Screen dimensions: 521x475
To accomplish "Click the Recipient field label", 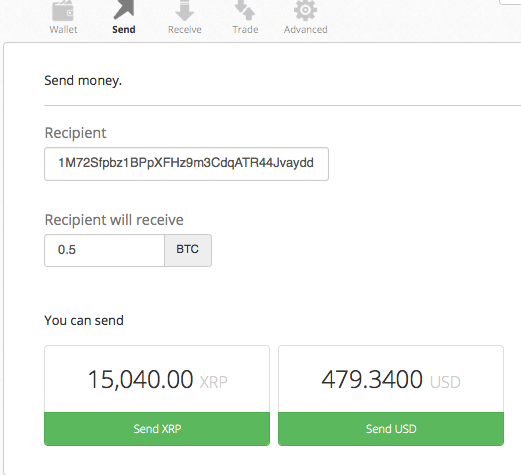I will [75, 133].
